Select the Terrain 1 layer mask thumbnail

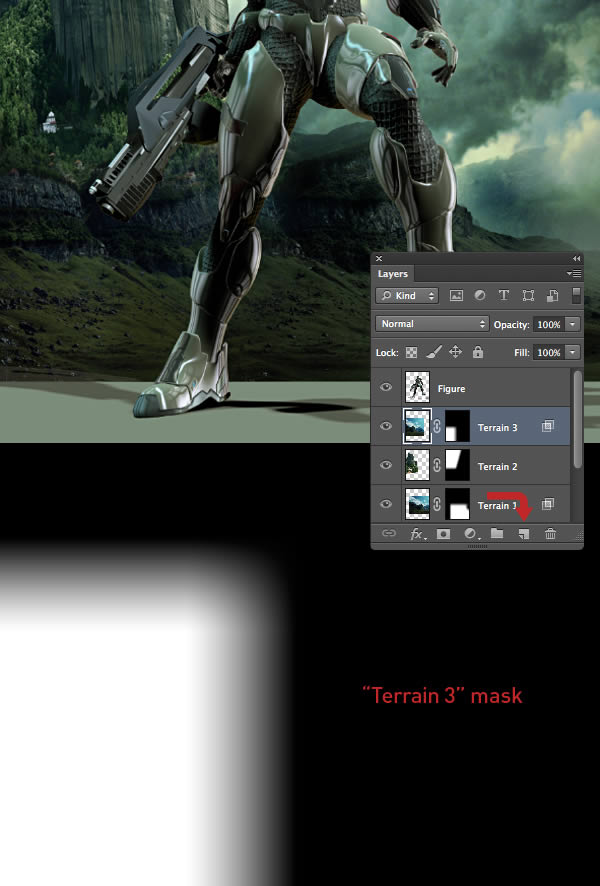pyautogui.click(x=458, y=503)
